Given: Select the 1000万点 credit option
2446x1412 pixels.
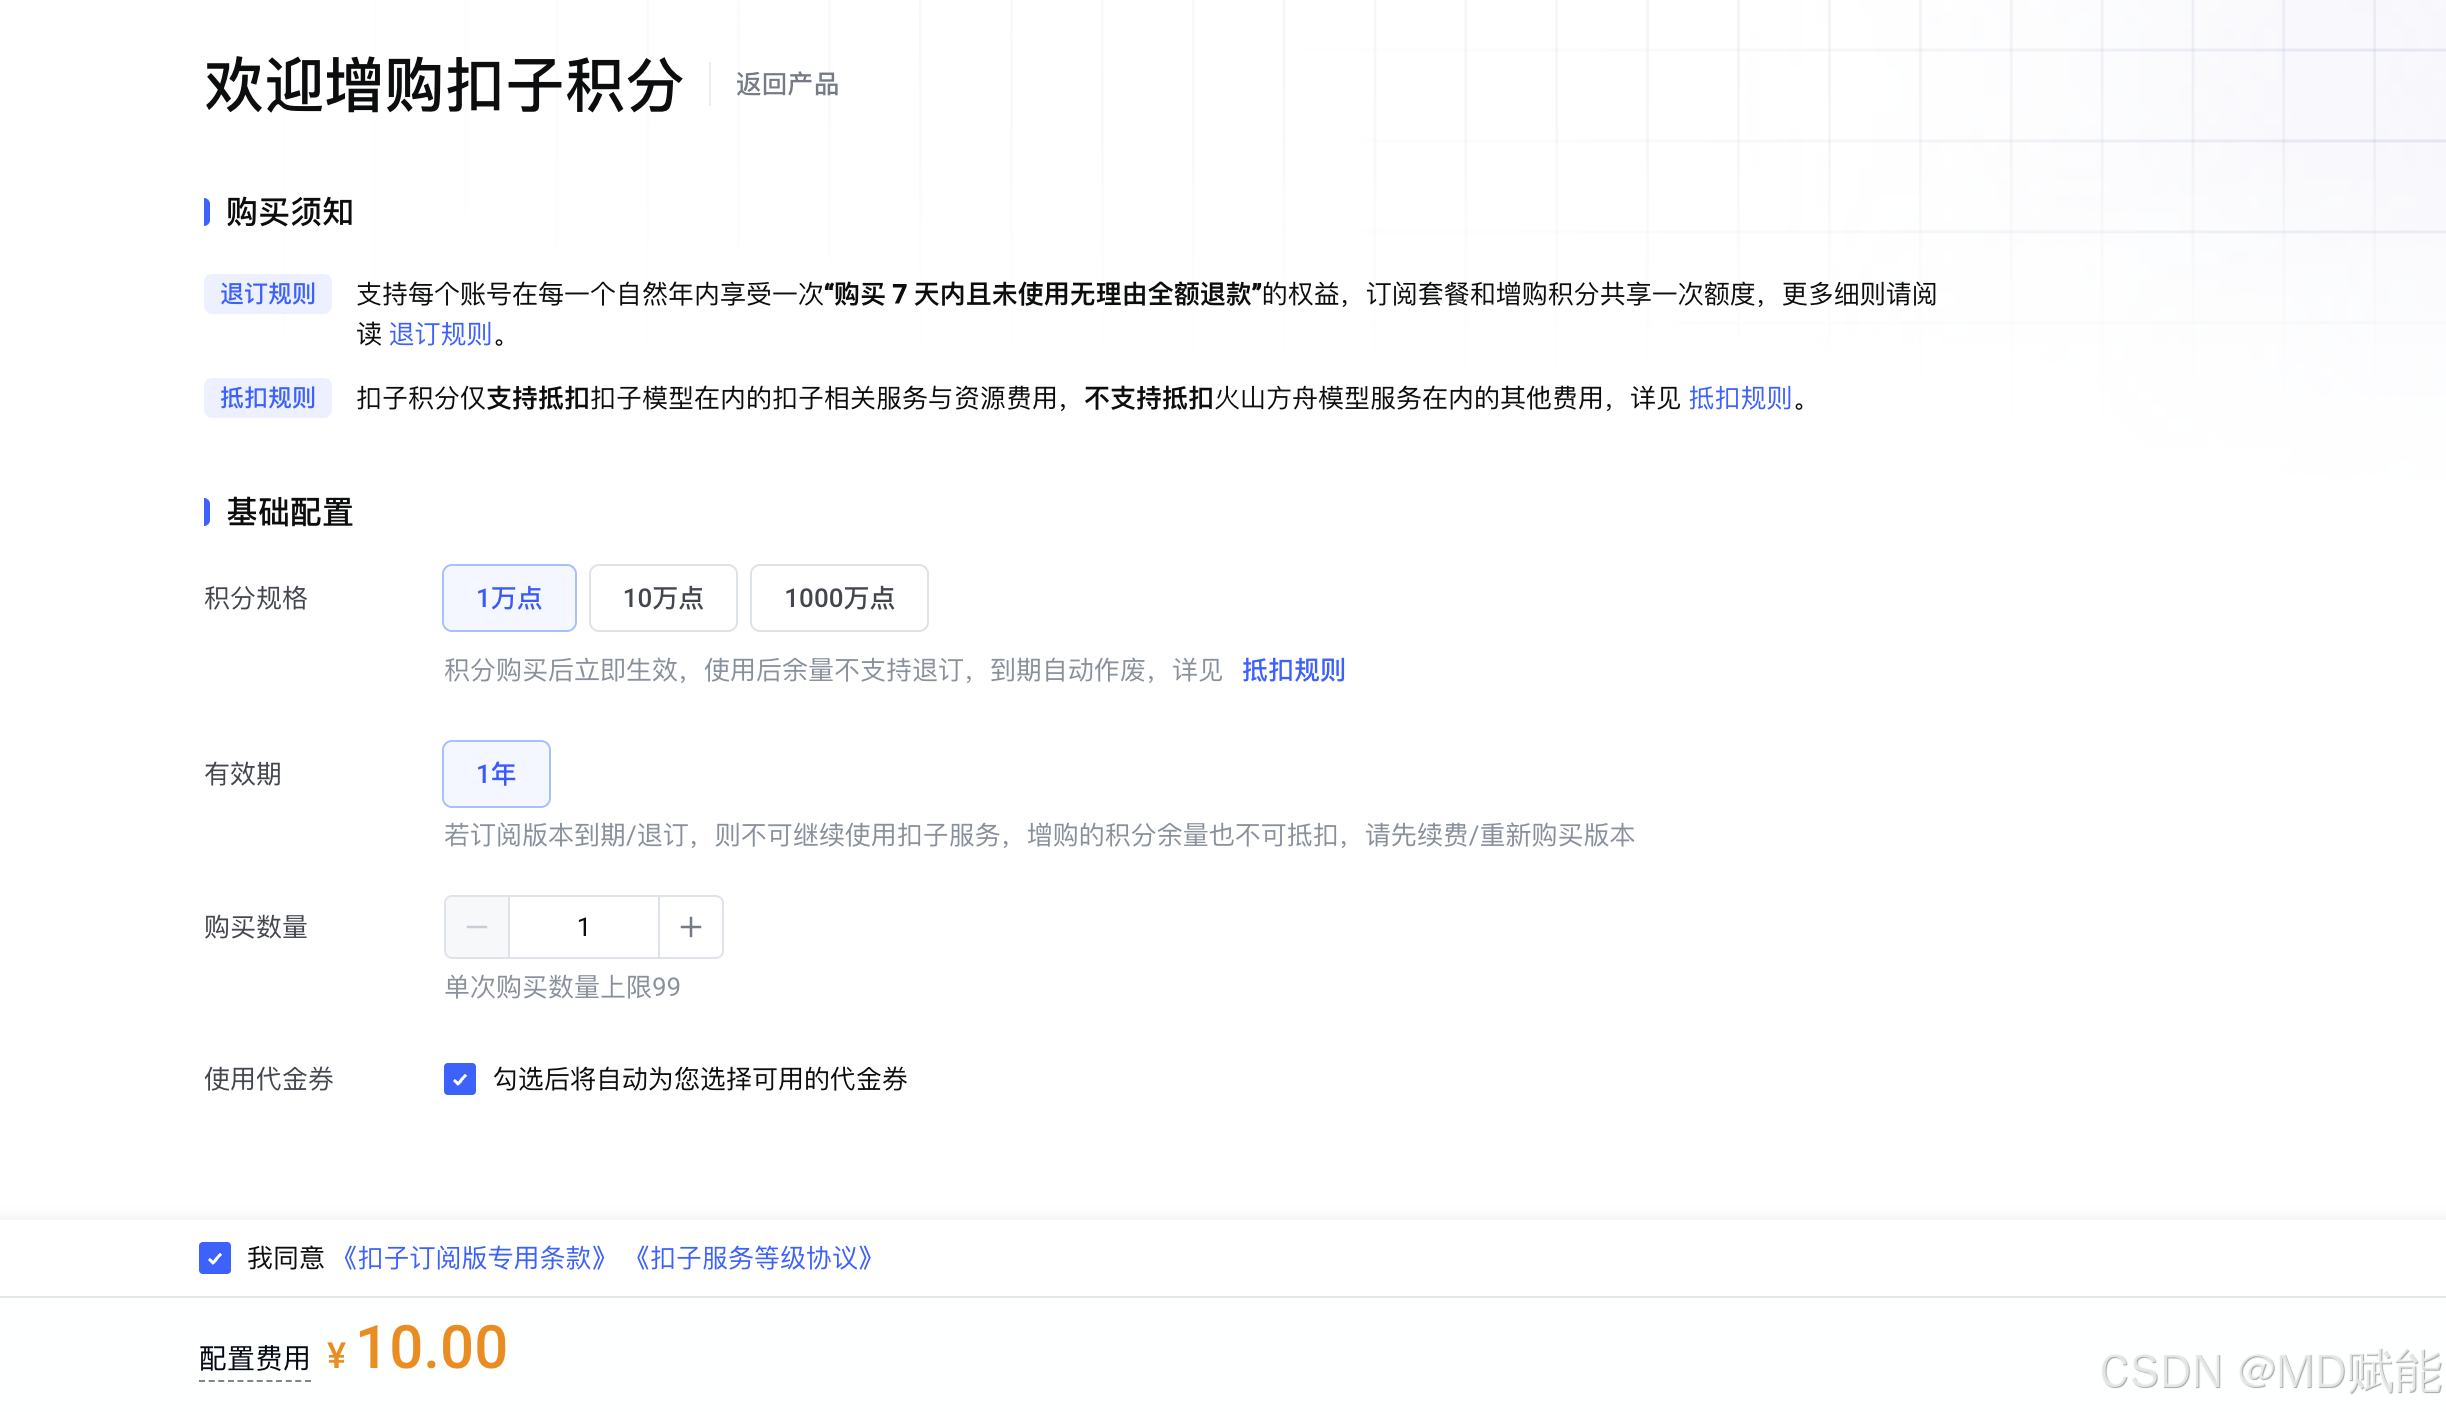Looking at the screenshot, I should (838, 598).
